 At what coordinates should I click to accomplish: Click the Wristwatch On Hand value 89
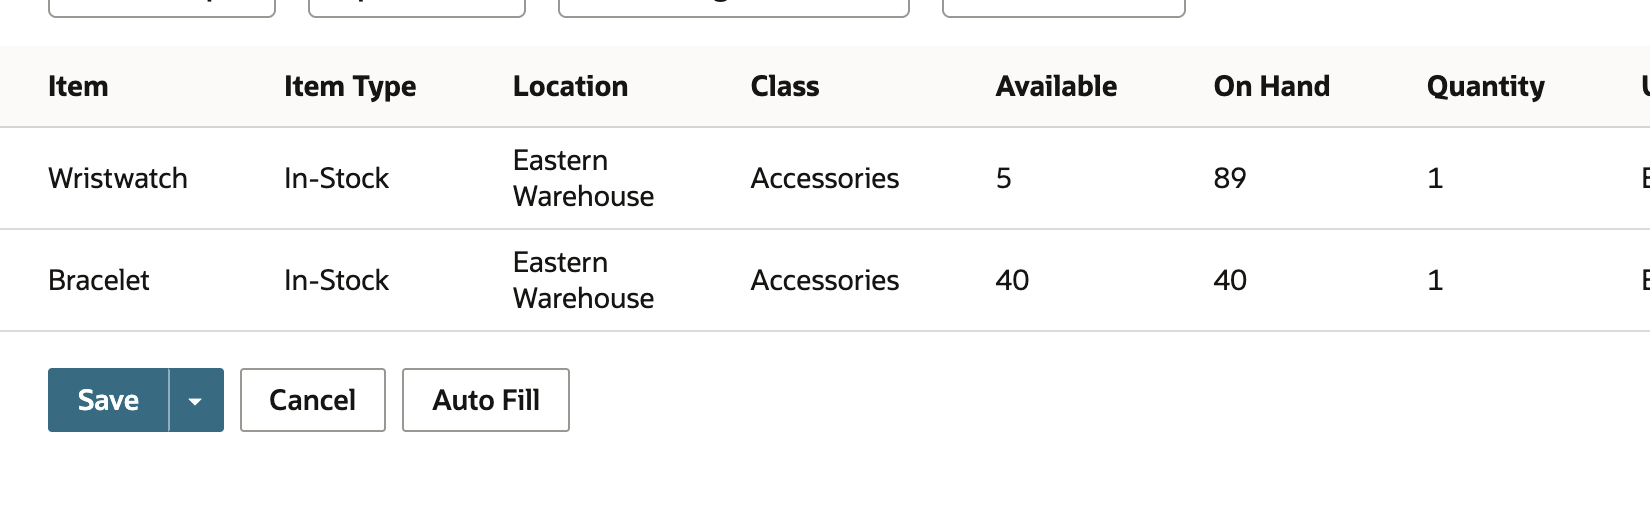tap(1230, 178)
